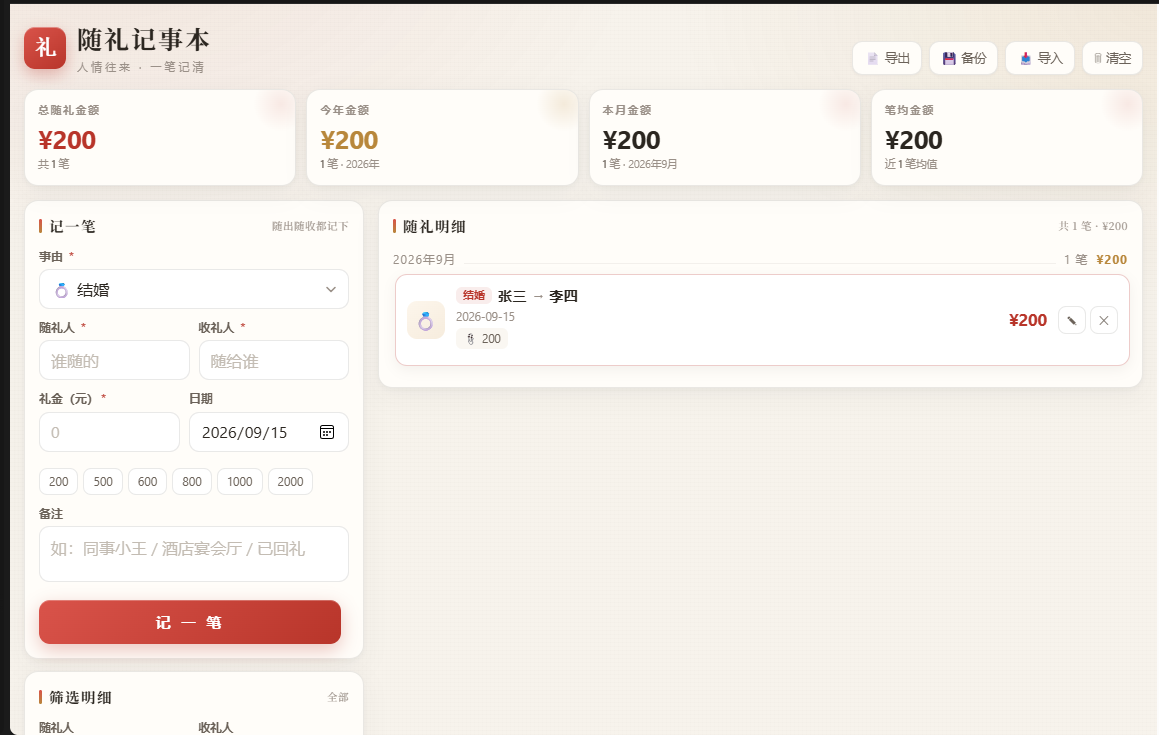Screen dimensions: 1159x735
Task: Focus the 备注 notes textarea
Action: click(194, 554)
